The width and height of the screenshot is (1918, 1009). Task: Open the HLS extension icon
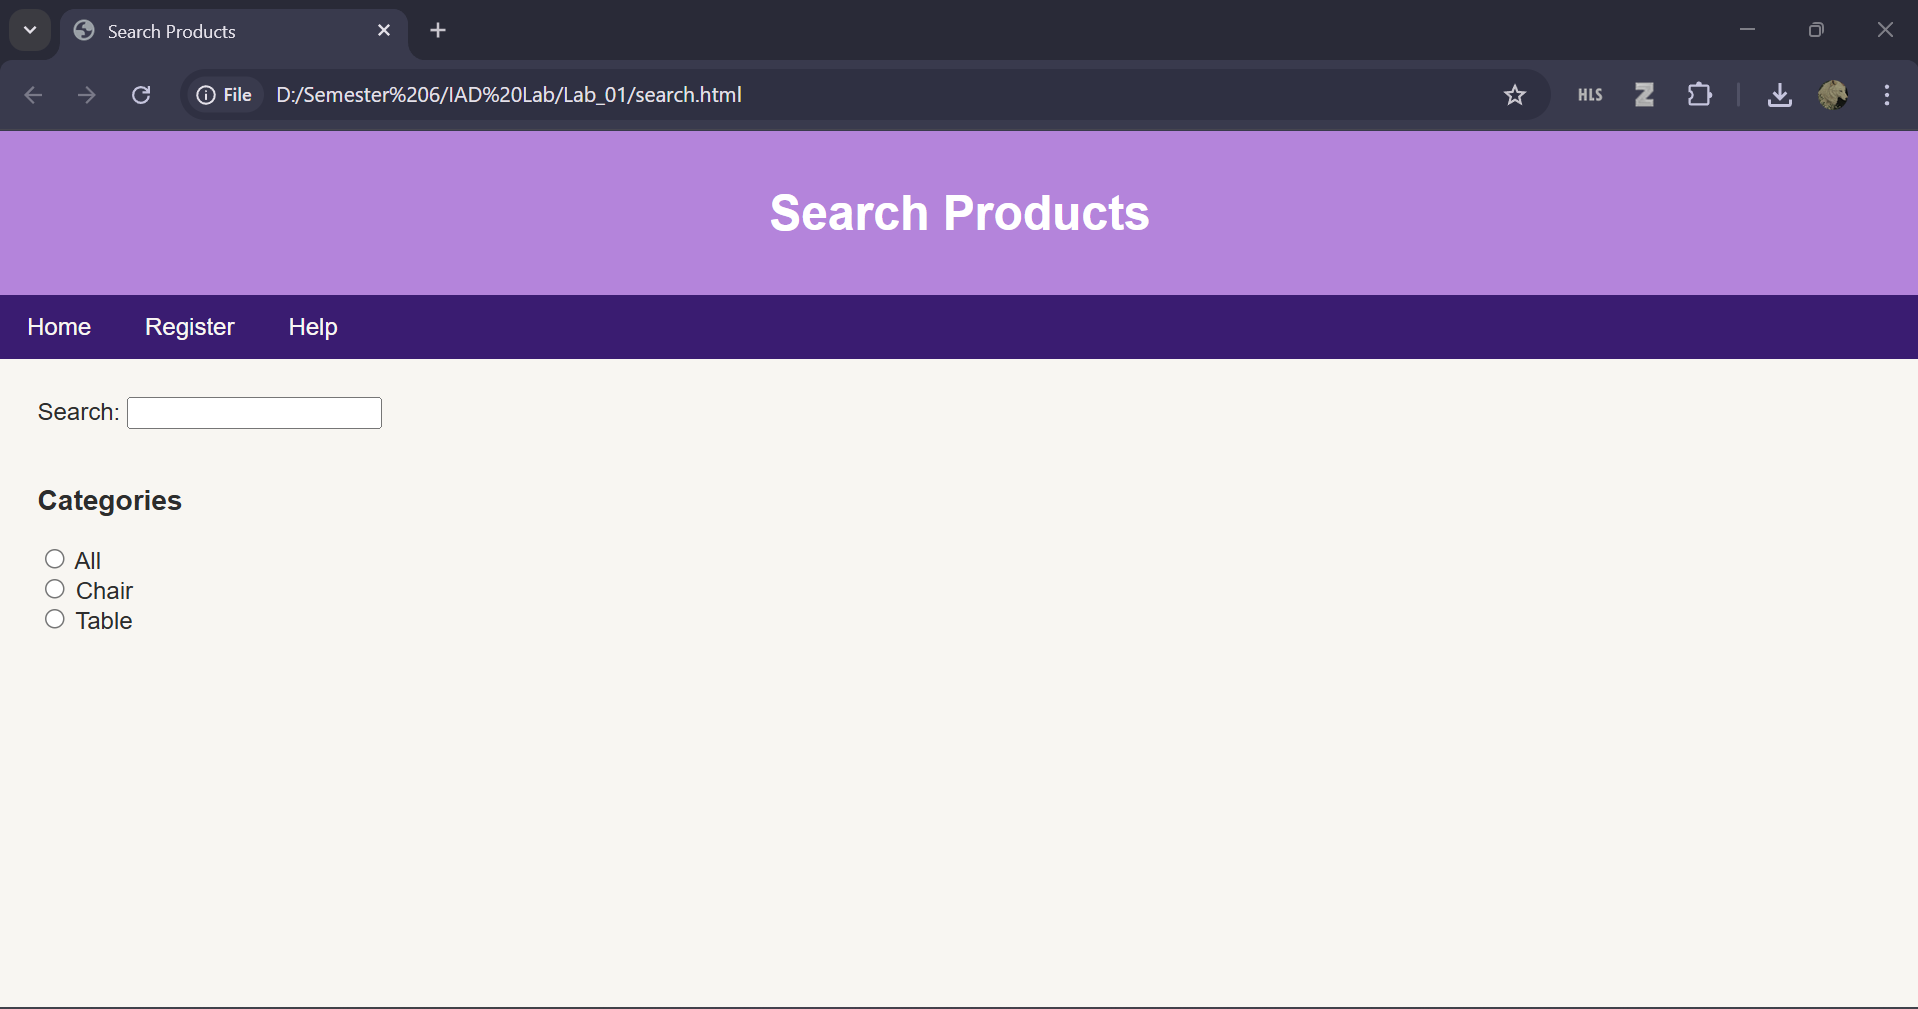[x=1590, y=95]
